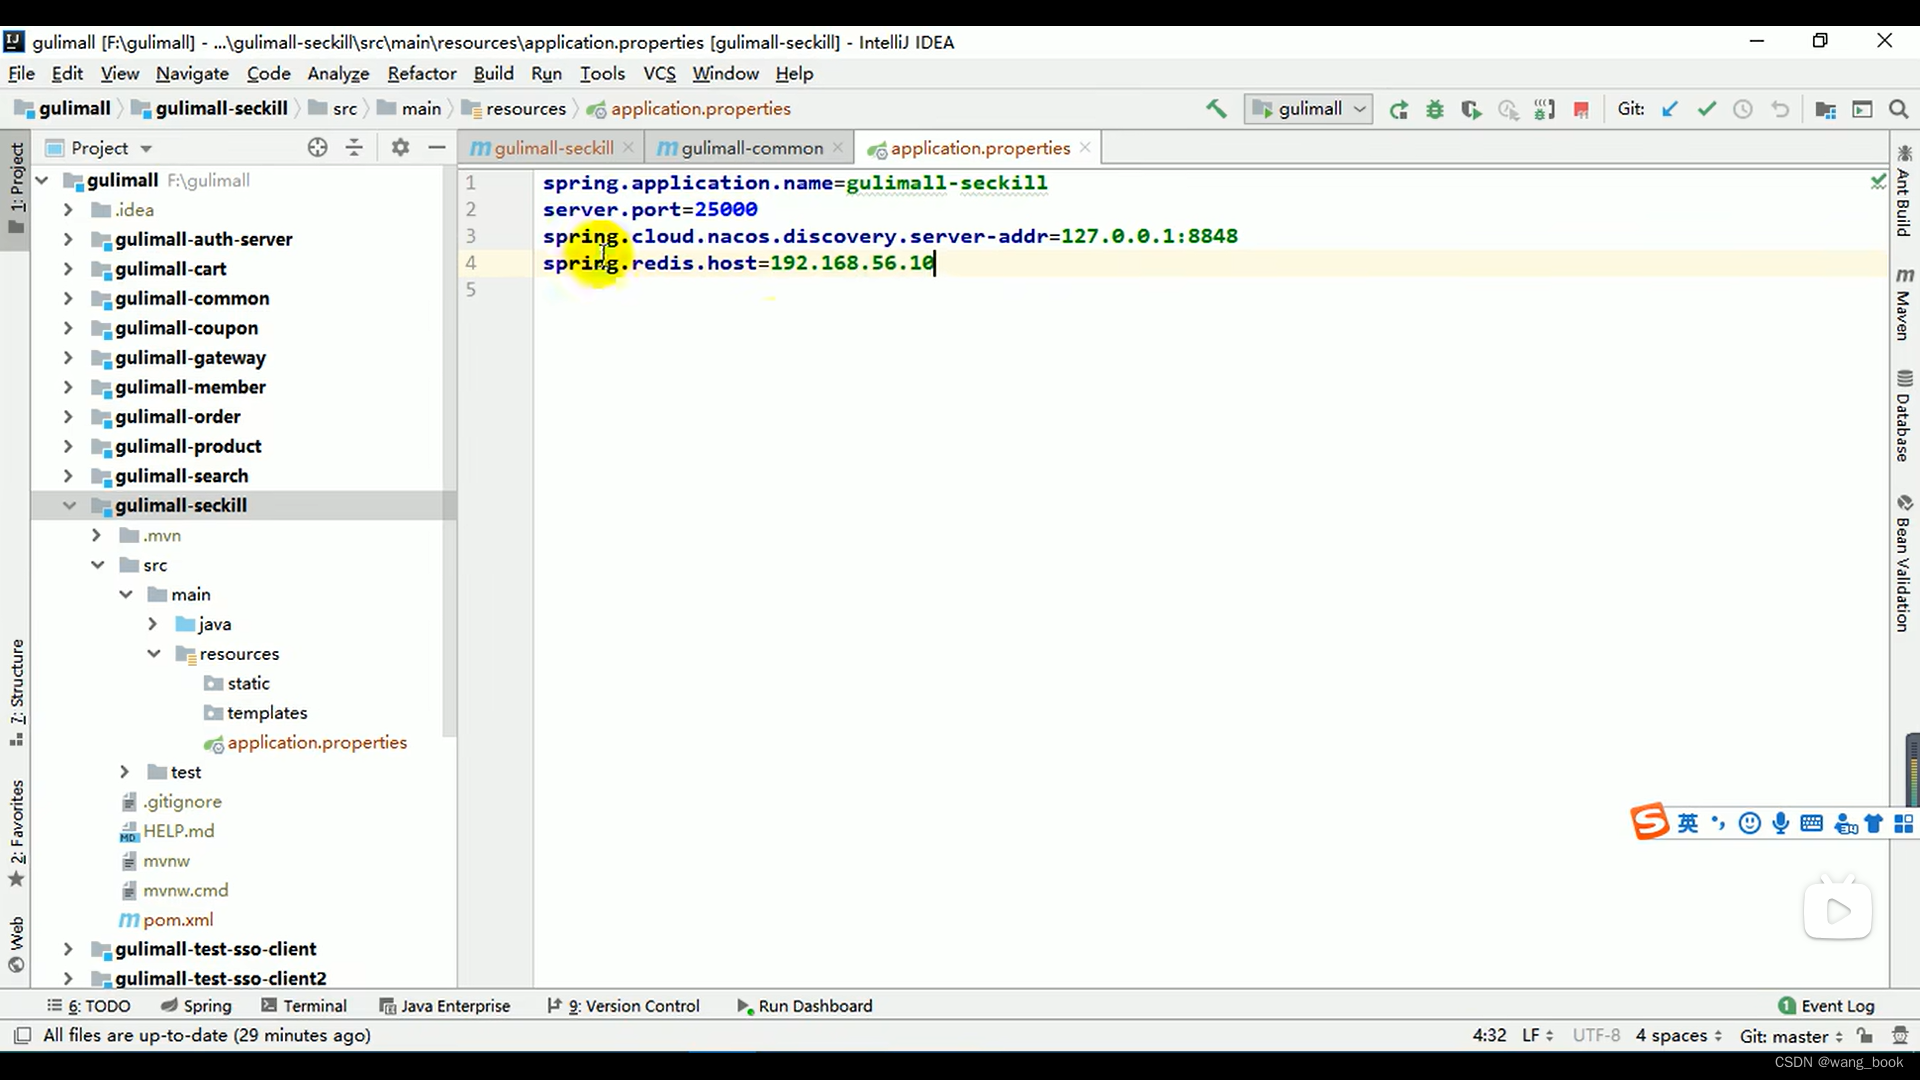
Task: Open the Navigate menu
Action: pyautogui.click(x=192, y=73)
